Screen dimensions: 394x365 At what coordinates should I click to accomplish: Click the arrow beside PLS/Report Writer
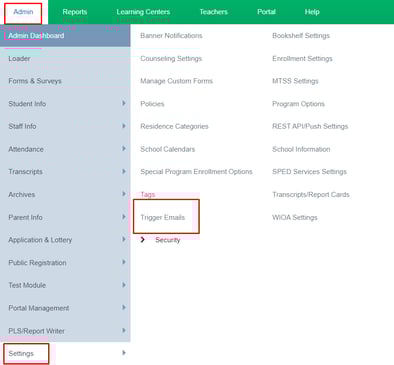[x=124, y=330]
